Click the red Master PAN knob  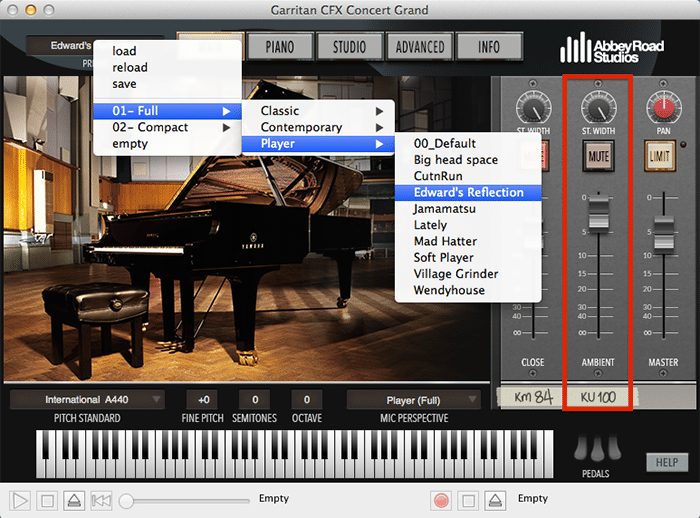point(663,108)
